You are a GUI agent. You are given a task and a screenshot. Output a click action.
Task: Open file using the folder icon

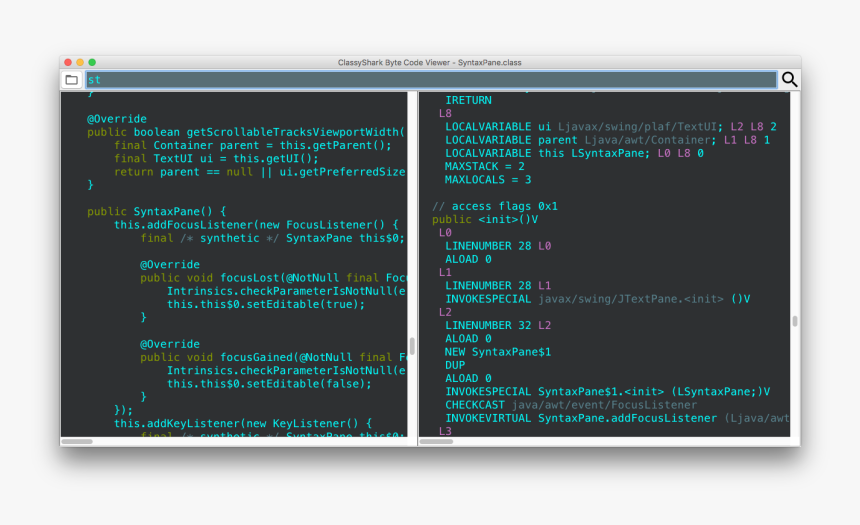coord(71,80)
